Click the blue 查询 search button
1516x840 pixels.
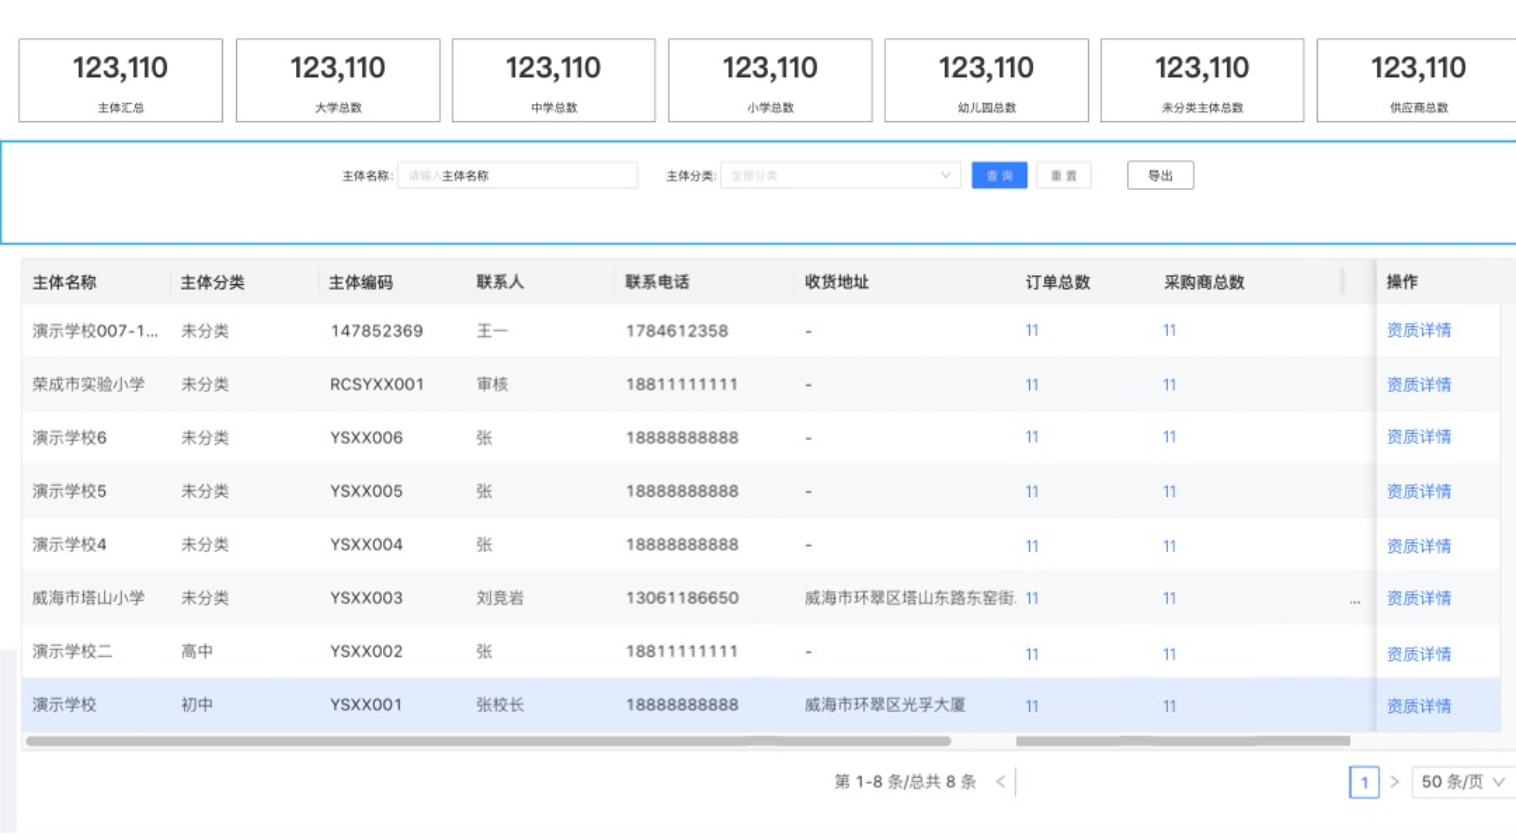[x=999, y=176]
